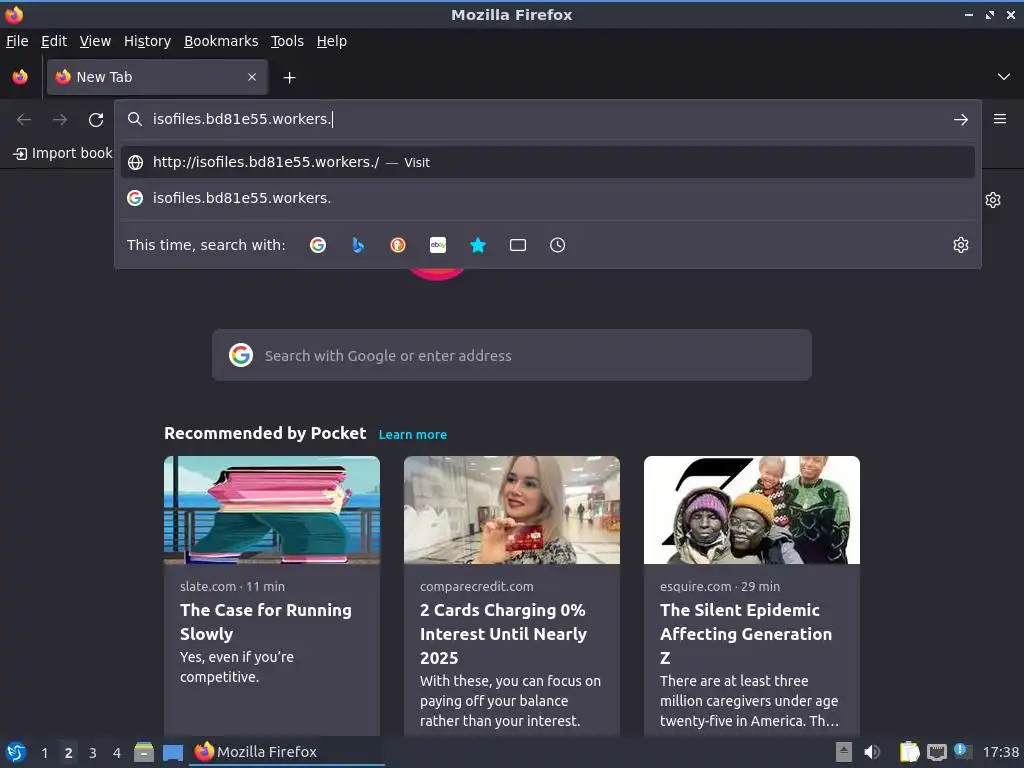Open the File menu
1024x768 pixels.
click(17, 41)
